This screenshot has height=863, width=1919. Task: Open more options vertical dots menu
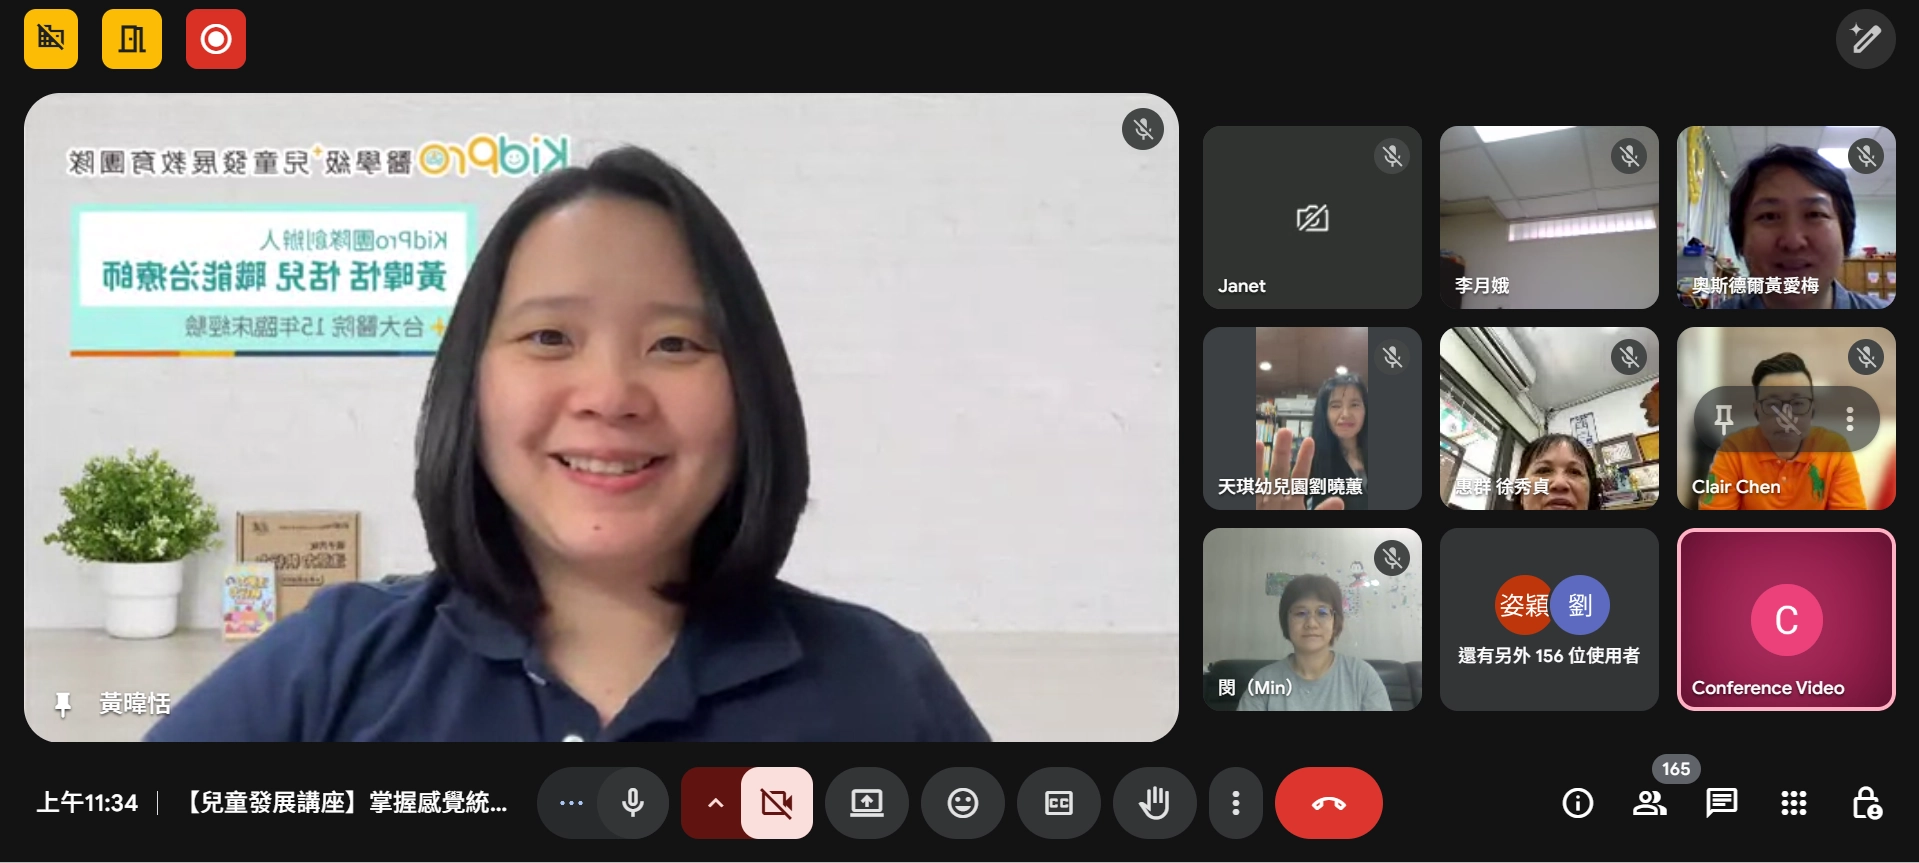(x=1236, y=803)
